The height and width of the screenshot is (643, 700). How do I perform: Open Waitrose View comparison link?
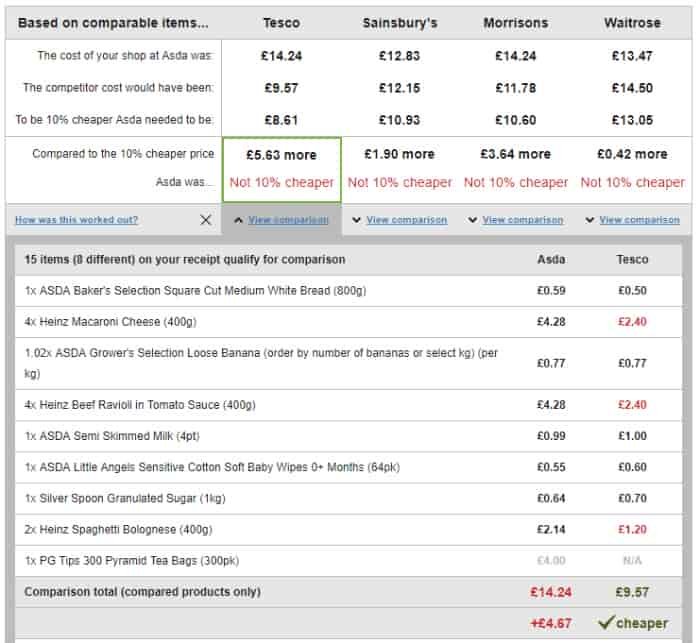639,220
